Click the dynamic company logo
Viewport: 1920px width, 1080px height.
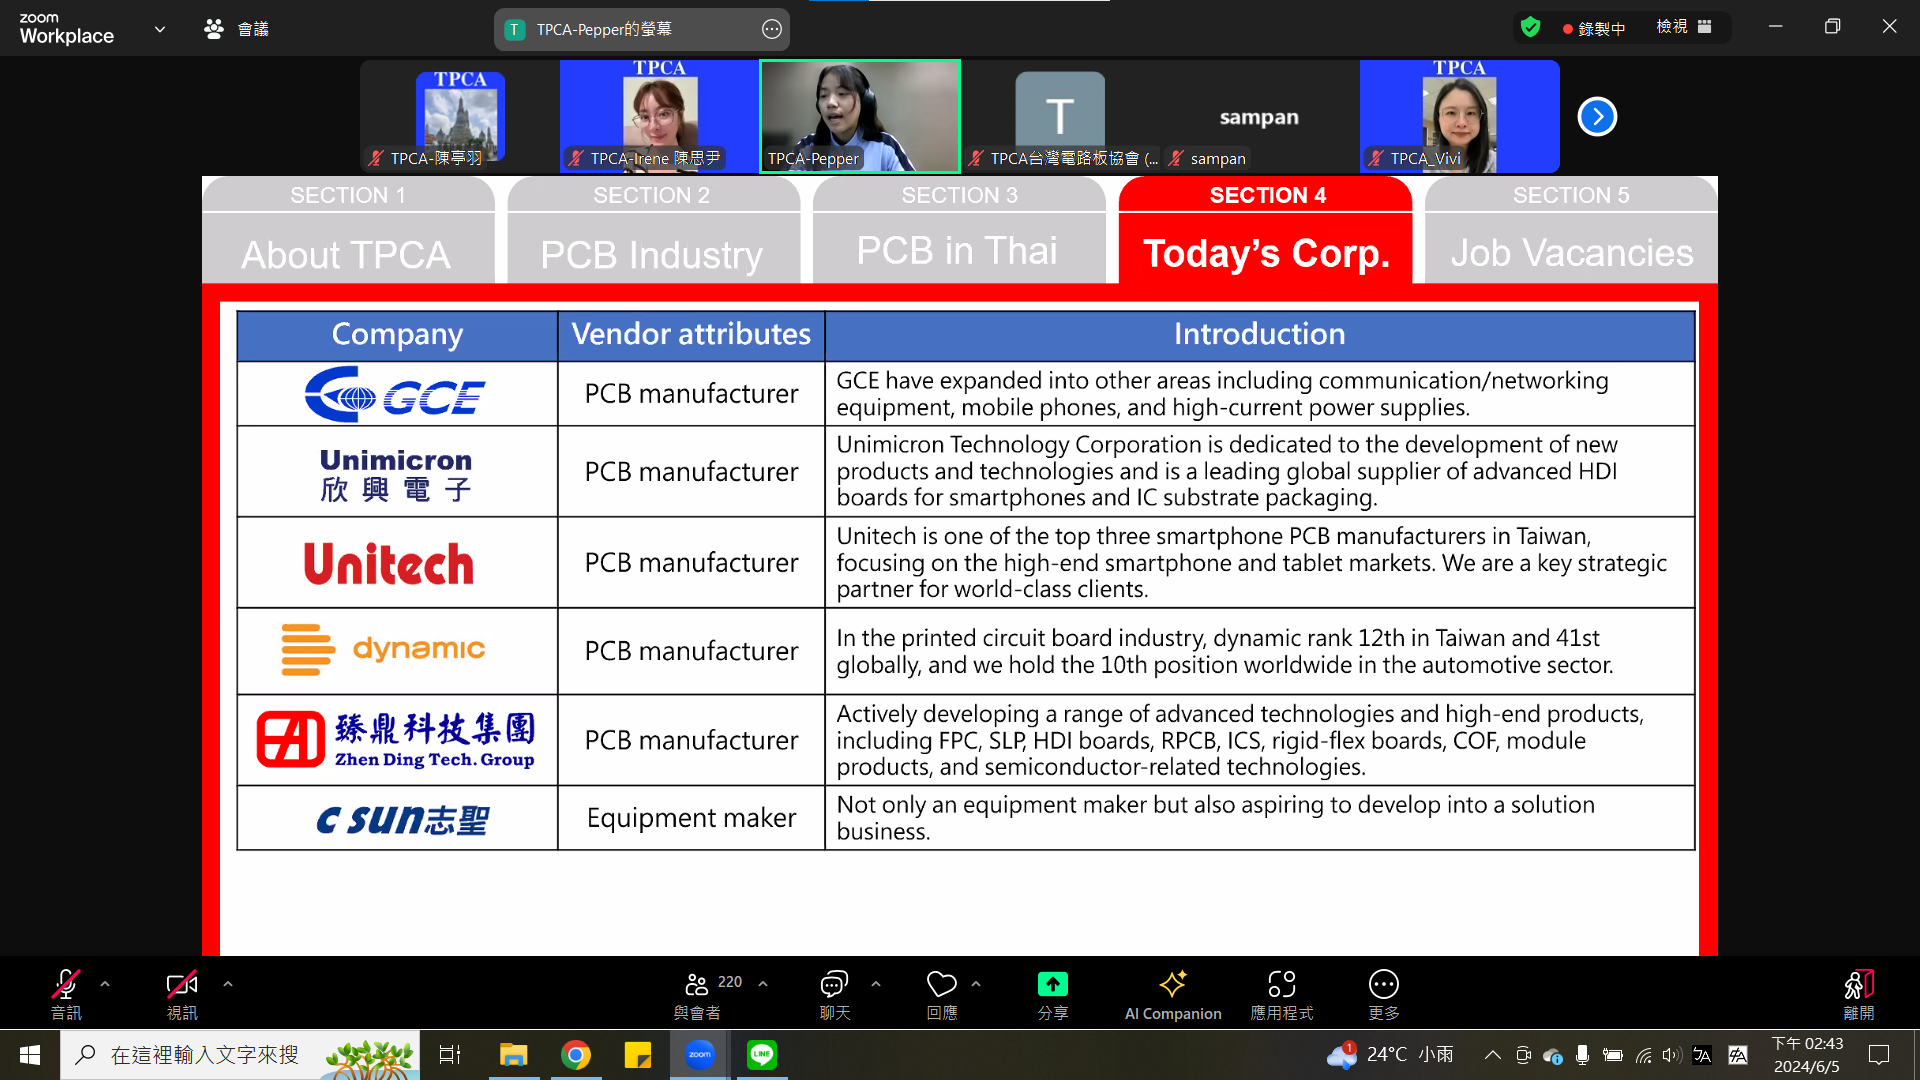pyautogui.click(x=383, y=650)
